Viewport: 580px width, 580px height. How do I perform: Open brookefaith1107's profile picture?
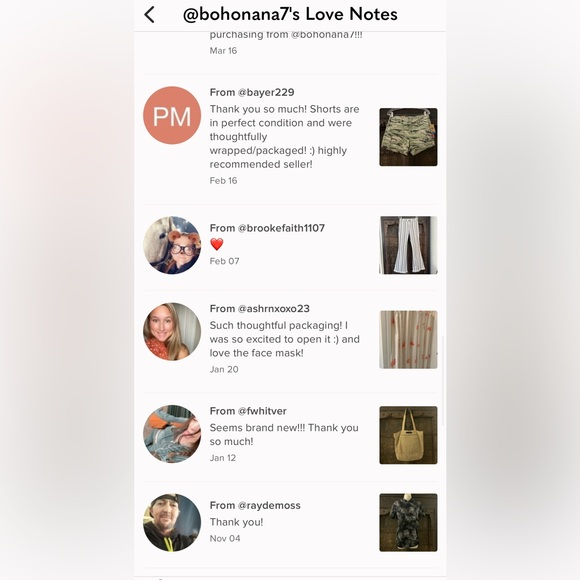[172, 245]
